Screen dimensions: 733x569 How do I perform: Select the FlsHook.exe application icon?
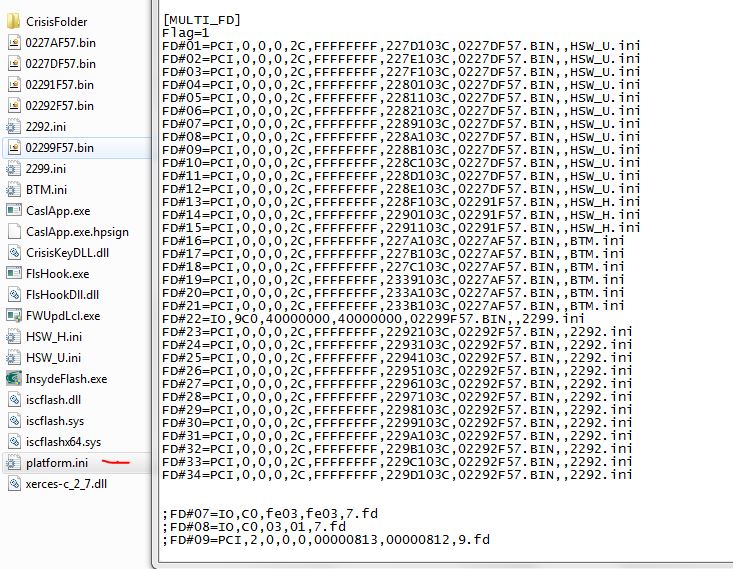pyautogui.click(x=14, y=274)
